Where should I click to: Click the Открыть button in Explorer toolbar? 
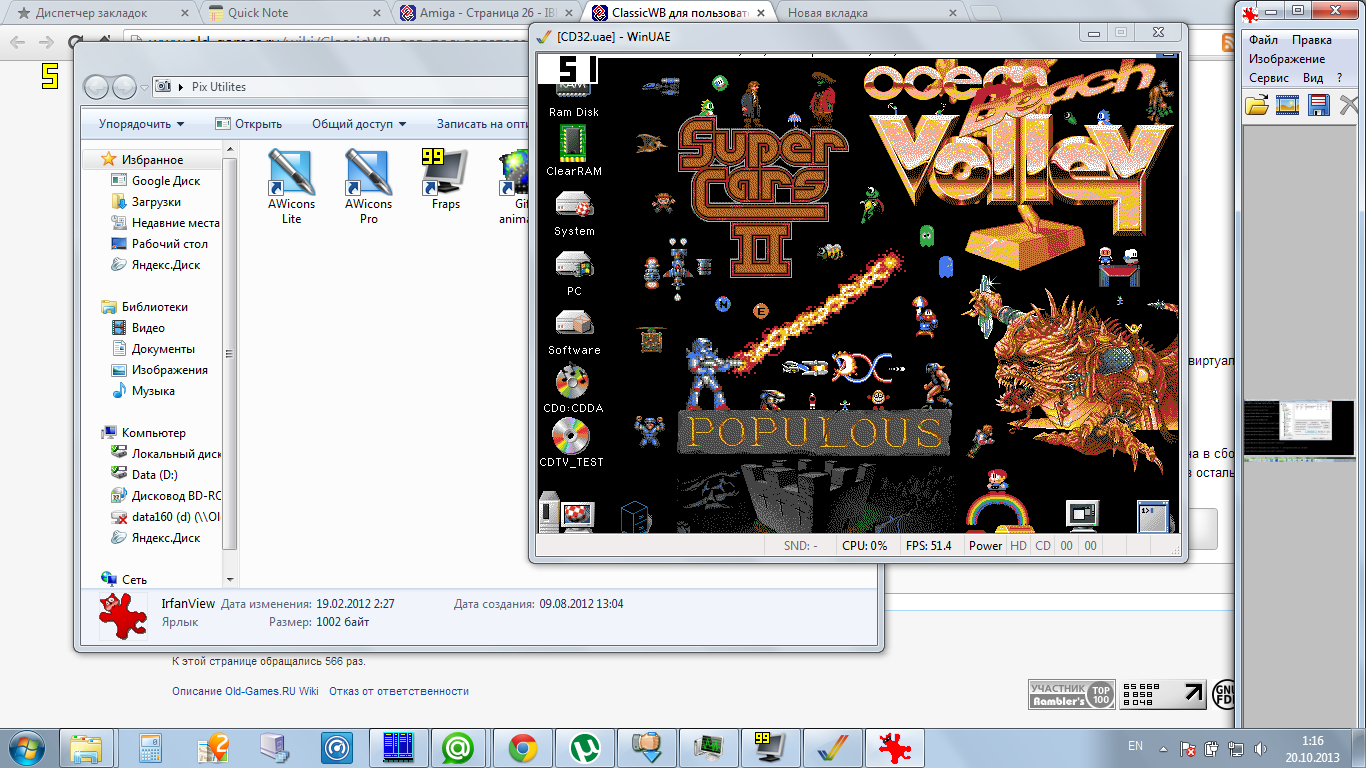pos(249,124)
